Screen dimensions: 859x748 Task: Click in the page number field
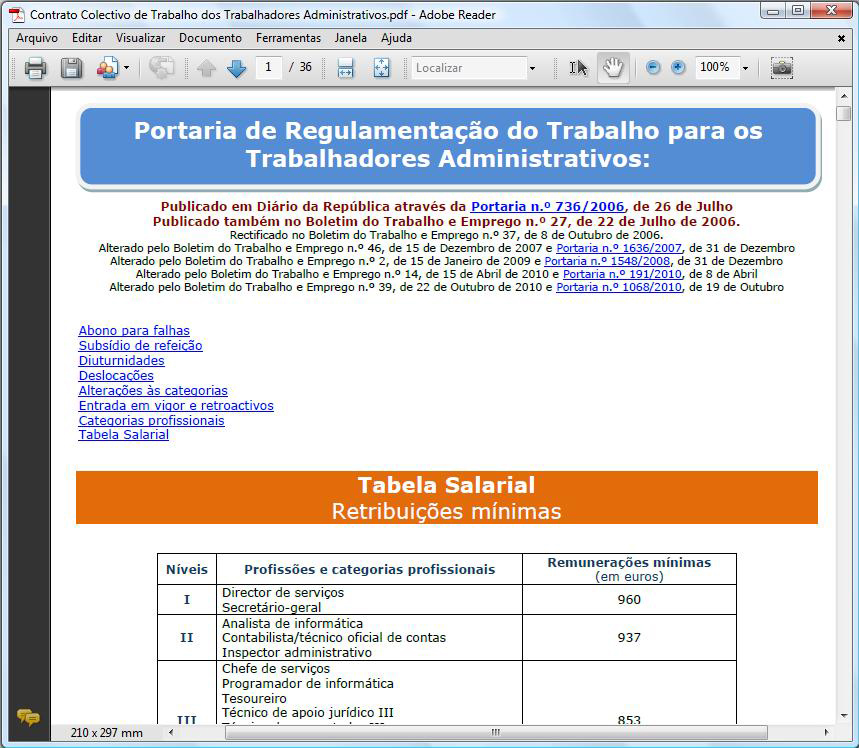click(268, 68)
